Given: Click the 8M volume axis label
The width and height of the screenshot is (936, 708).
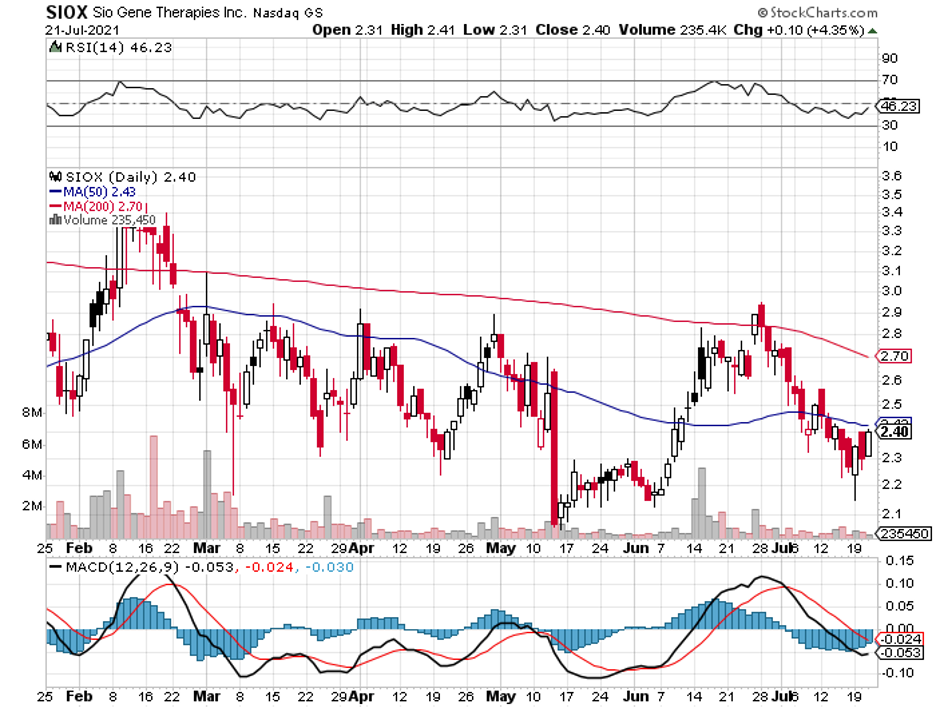Looking at the screenshot, I should (x=33, y=413).
